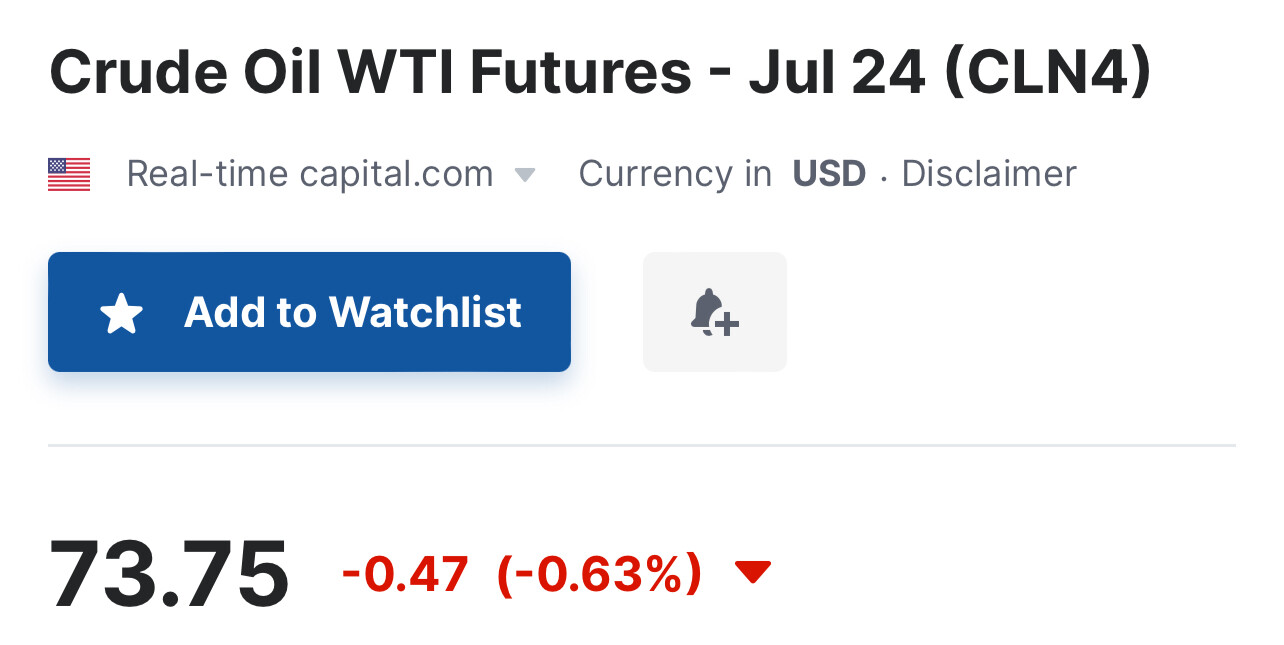Click the "Real-time" label

(207, 175)
